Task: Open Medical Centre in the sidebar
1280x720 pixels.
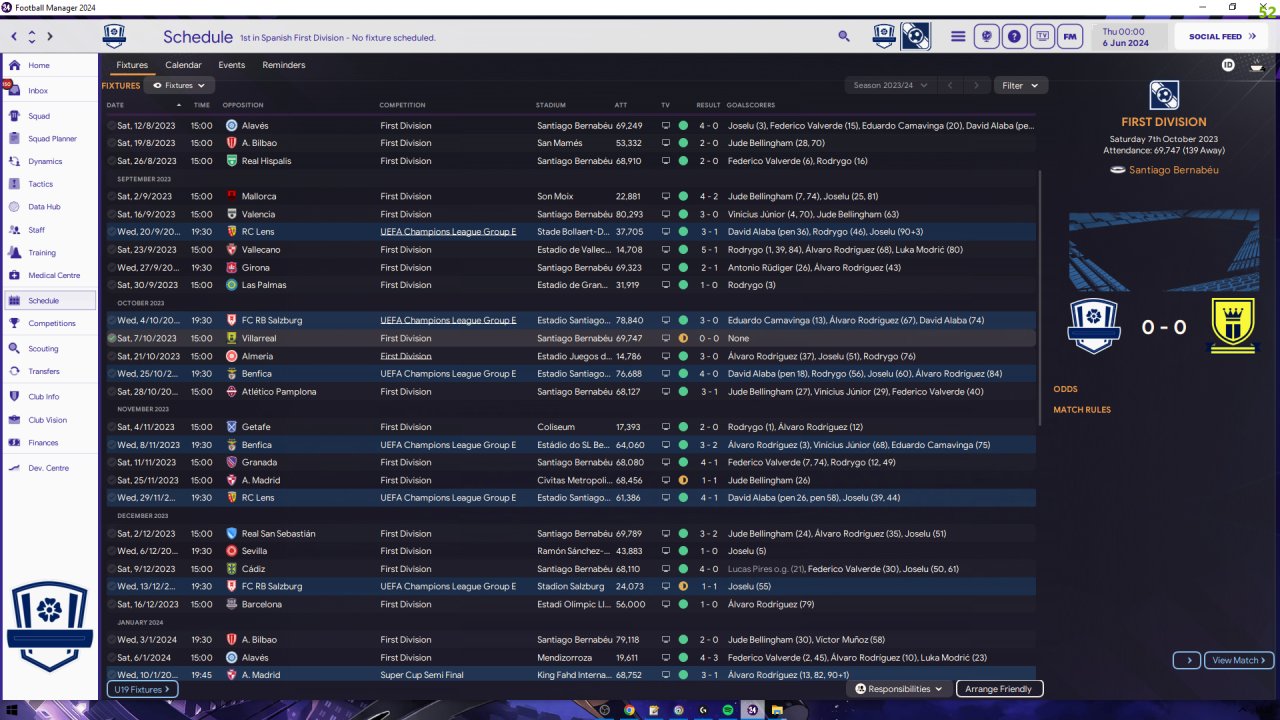Action: [x=50, y=276]
